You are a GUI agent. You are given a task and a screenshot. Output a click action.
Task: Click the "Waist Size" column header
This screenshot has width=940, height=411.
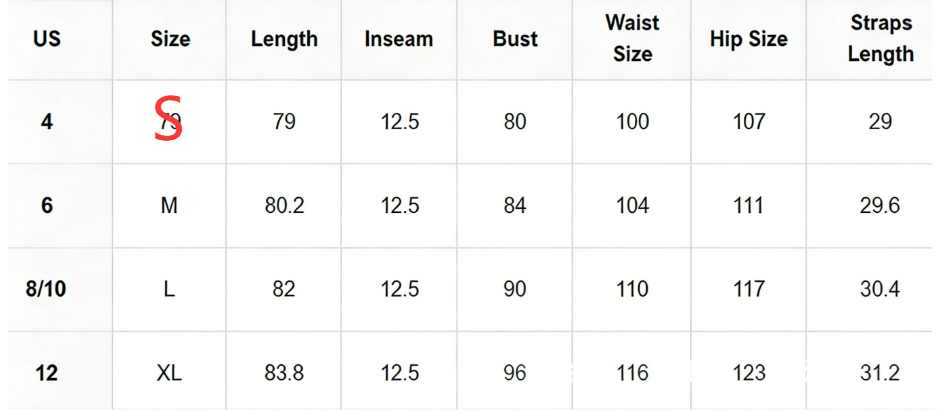pyautogui.click(x=632, y=38)
